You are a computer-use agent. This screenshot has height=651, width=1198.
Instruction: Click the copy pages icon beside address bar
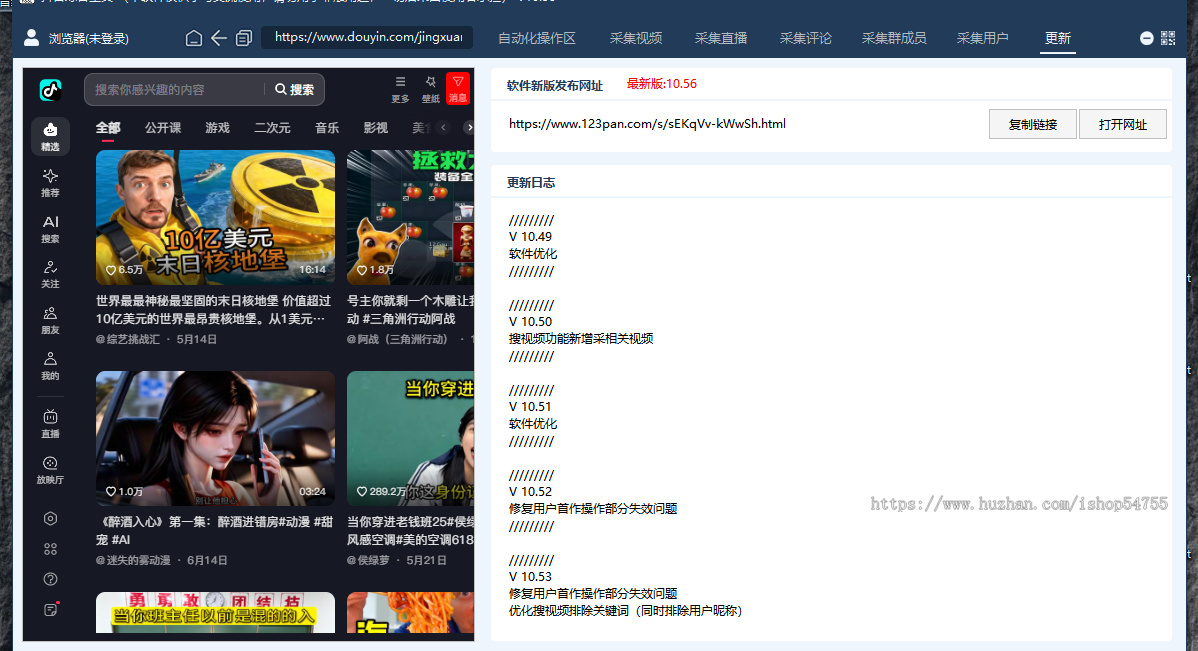244,37
